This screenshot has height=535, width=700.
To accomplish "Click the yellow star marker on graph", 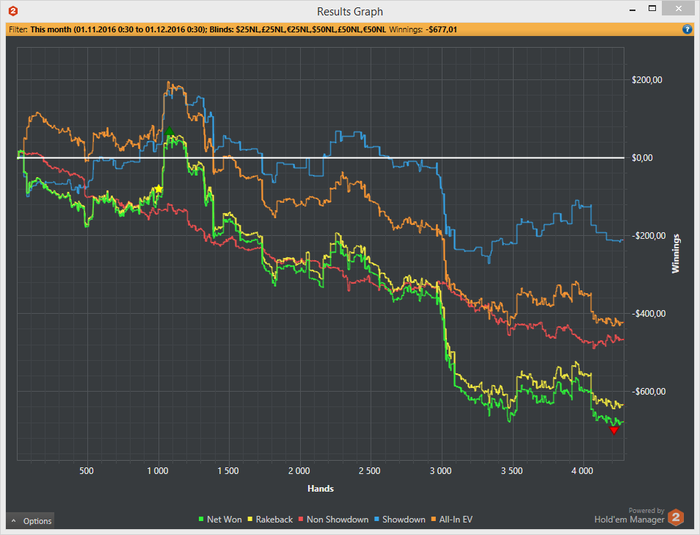I will [158, 189].
